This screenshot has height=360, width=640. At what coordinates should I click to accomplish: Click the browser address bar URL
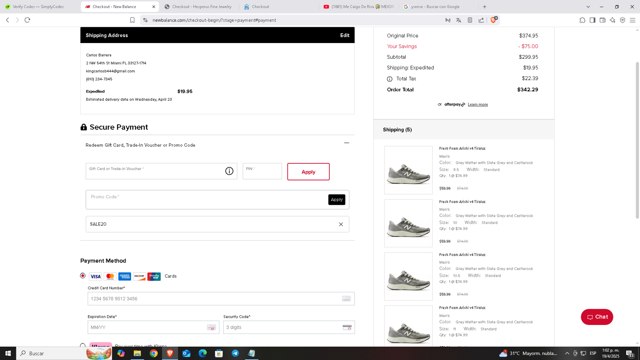214,20
